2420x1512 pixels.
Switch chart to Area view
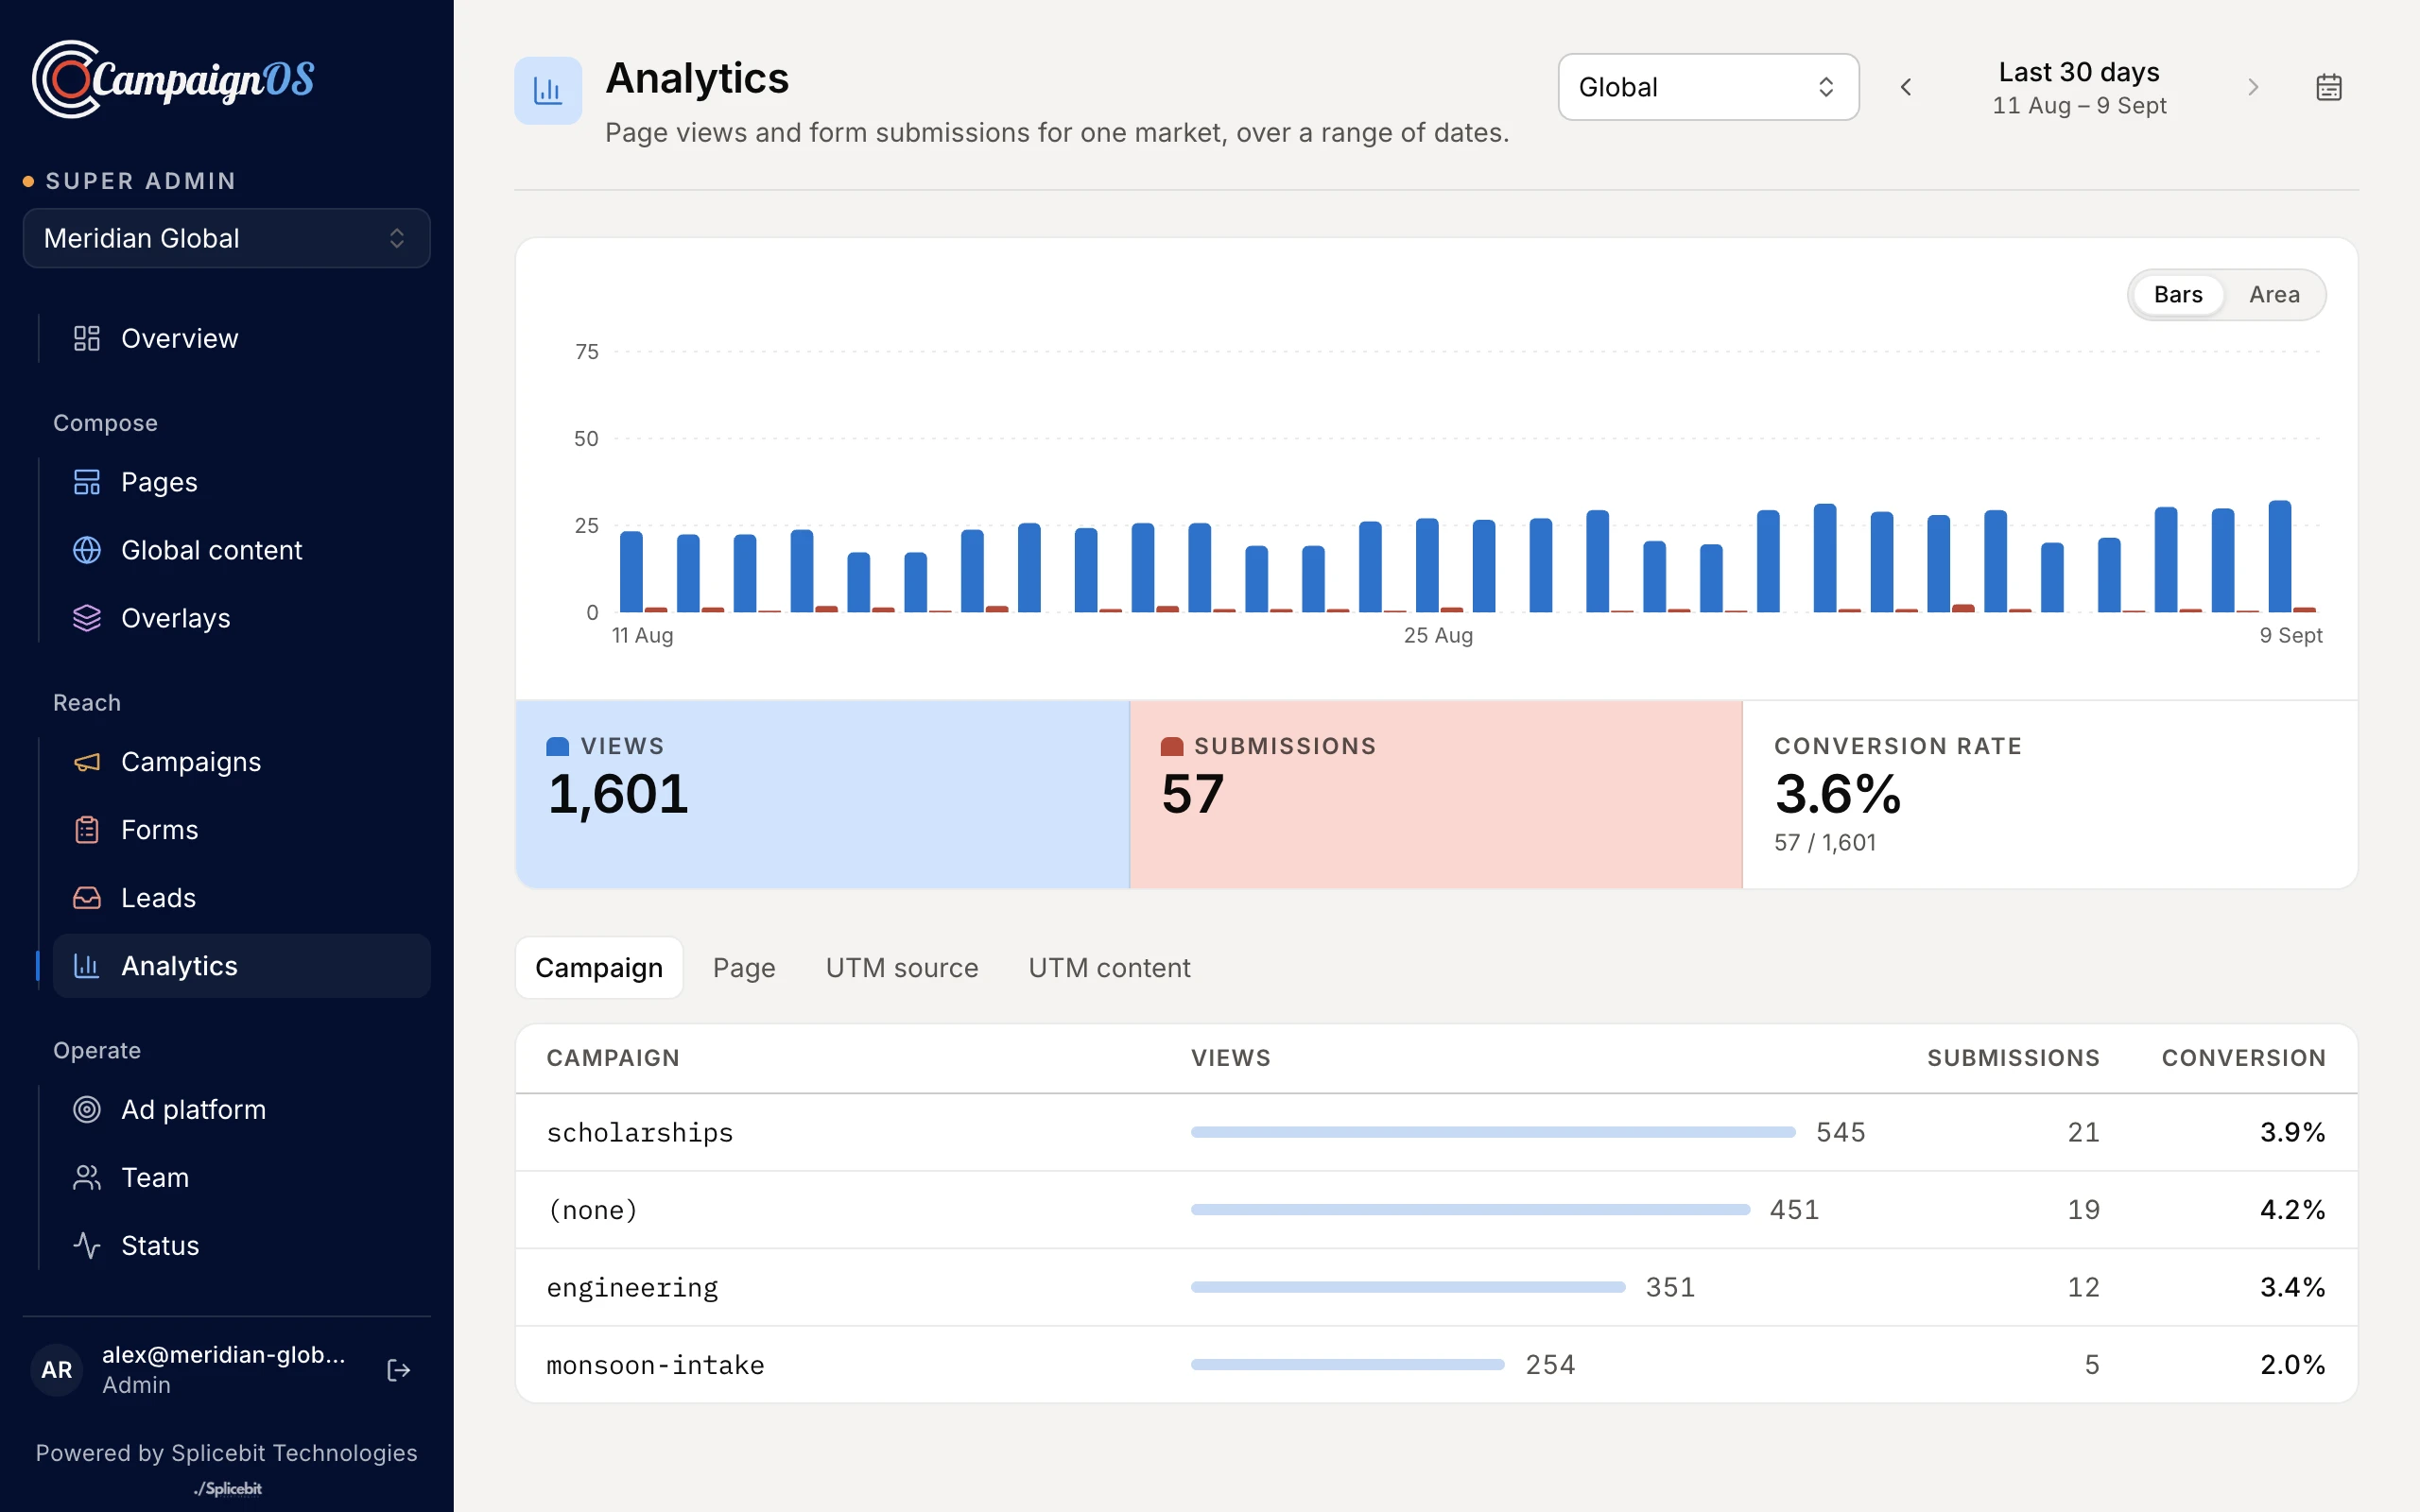tap(2274, 295)
